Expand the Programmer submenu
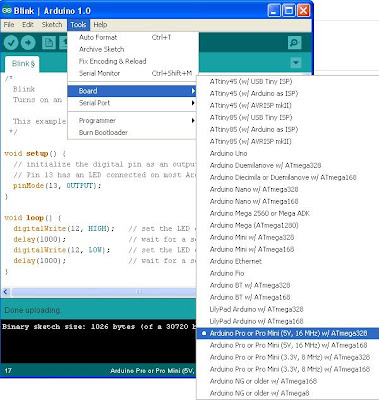This screenshot has width=379, height=400. coord(132,121)
